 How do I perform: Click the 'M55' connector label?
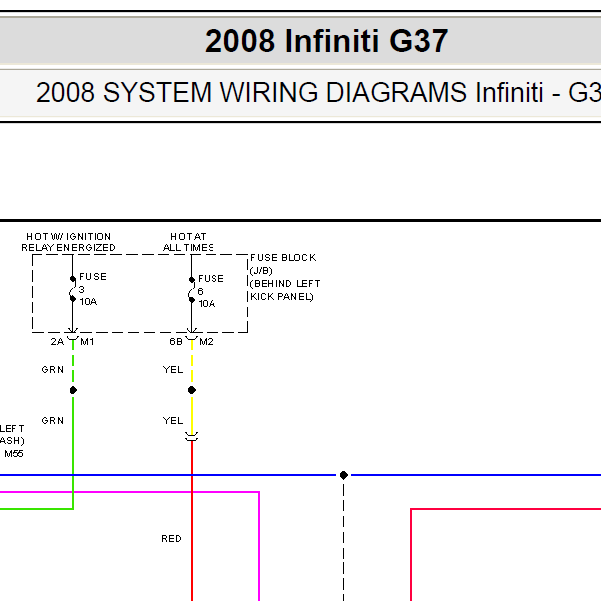(14, 453)
